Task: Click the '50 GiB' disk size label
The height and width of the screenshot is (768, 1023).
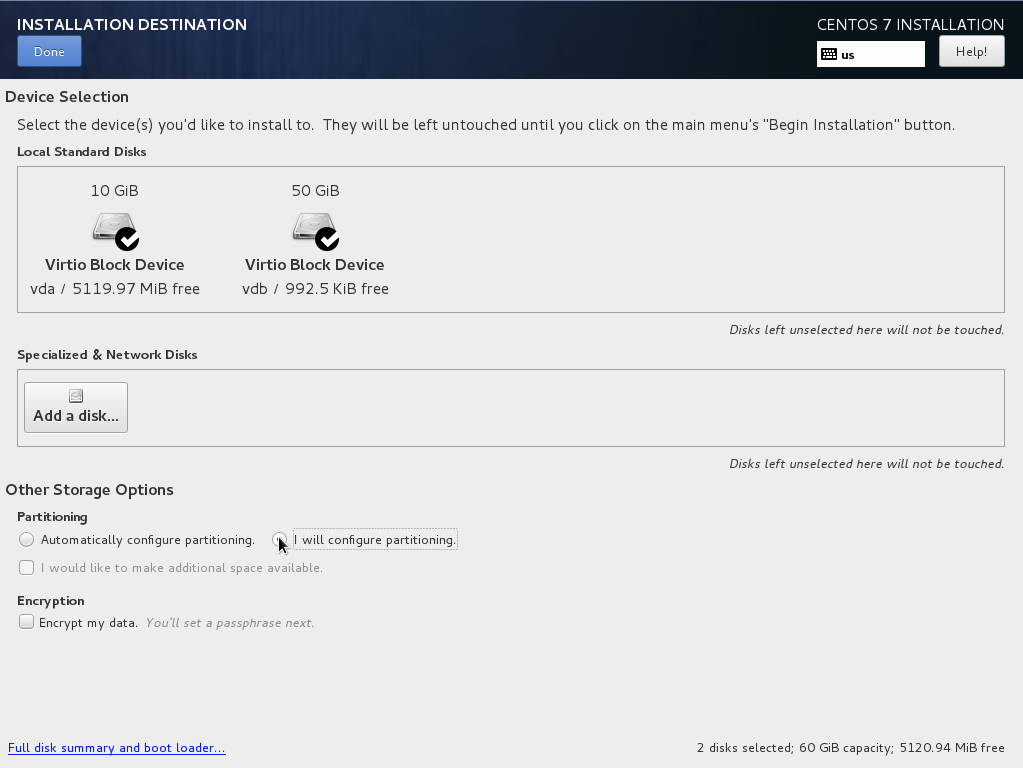Action: coord(315,191)
